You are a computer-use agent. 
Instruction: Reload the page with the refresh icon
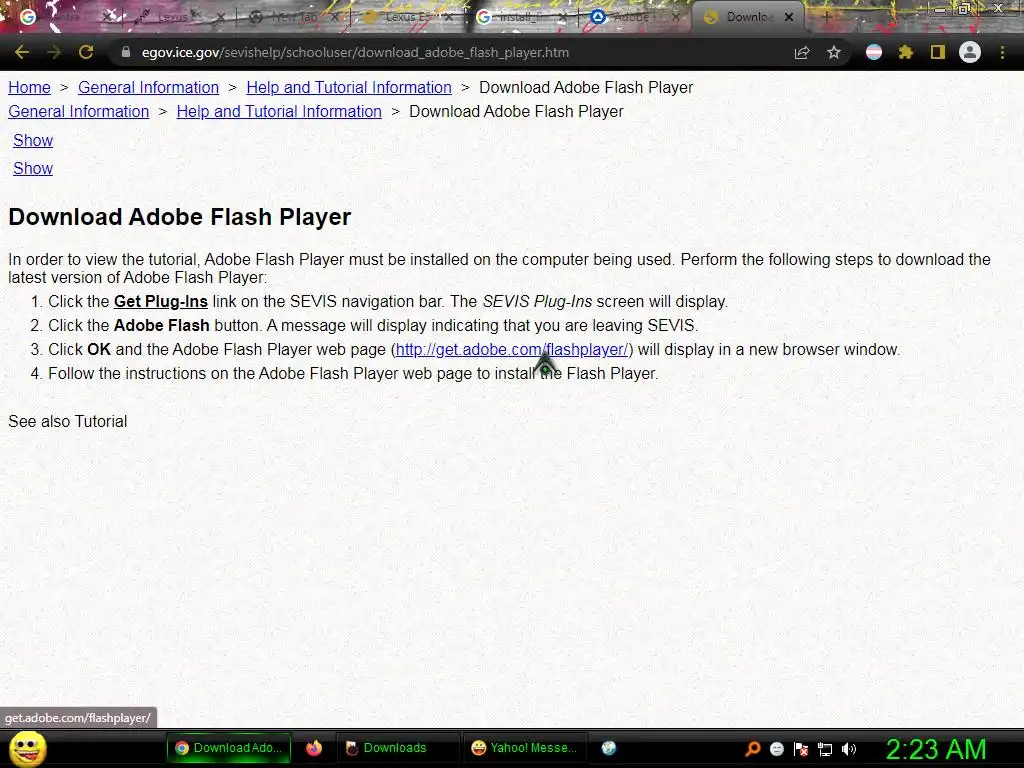[86, 52]
